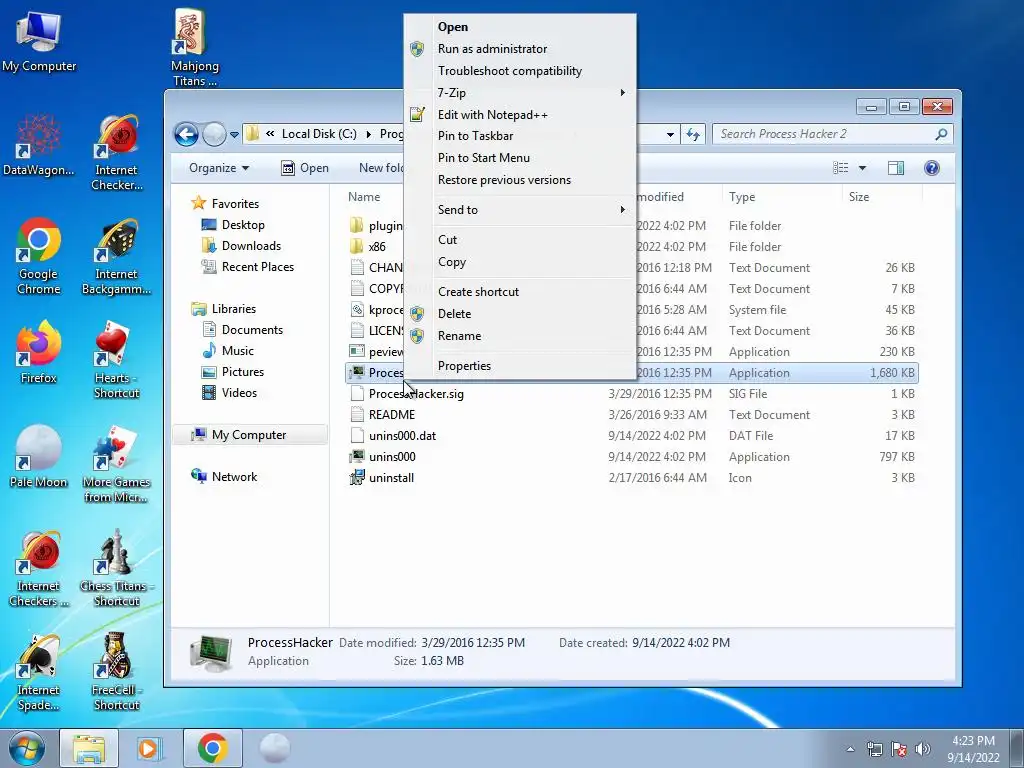Open Mahjong Titans desktop shortcut
This screenshot has height=768, width=1024.
tap(194, 48)
